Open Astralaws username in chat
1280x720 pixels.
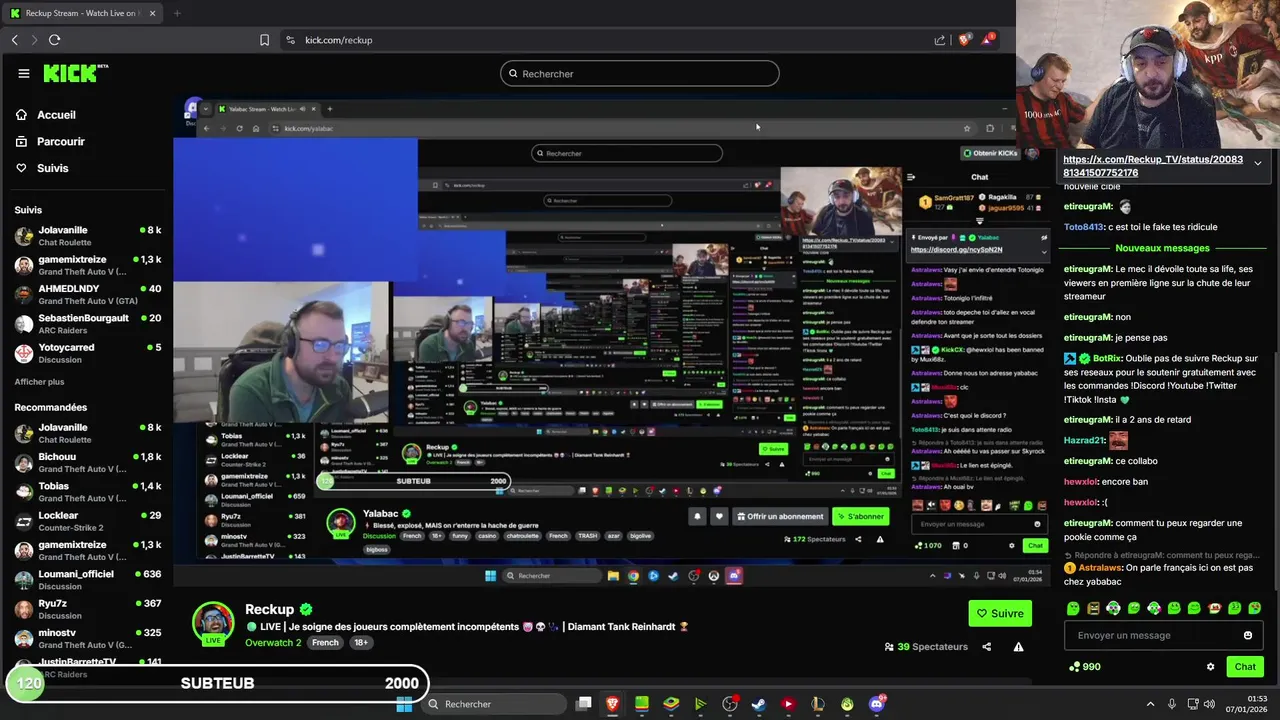(x=1101, y=568)
